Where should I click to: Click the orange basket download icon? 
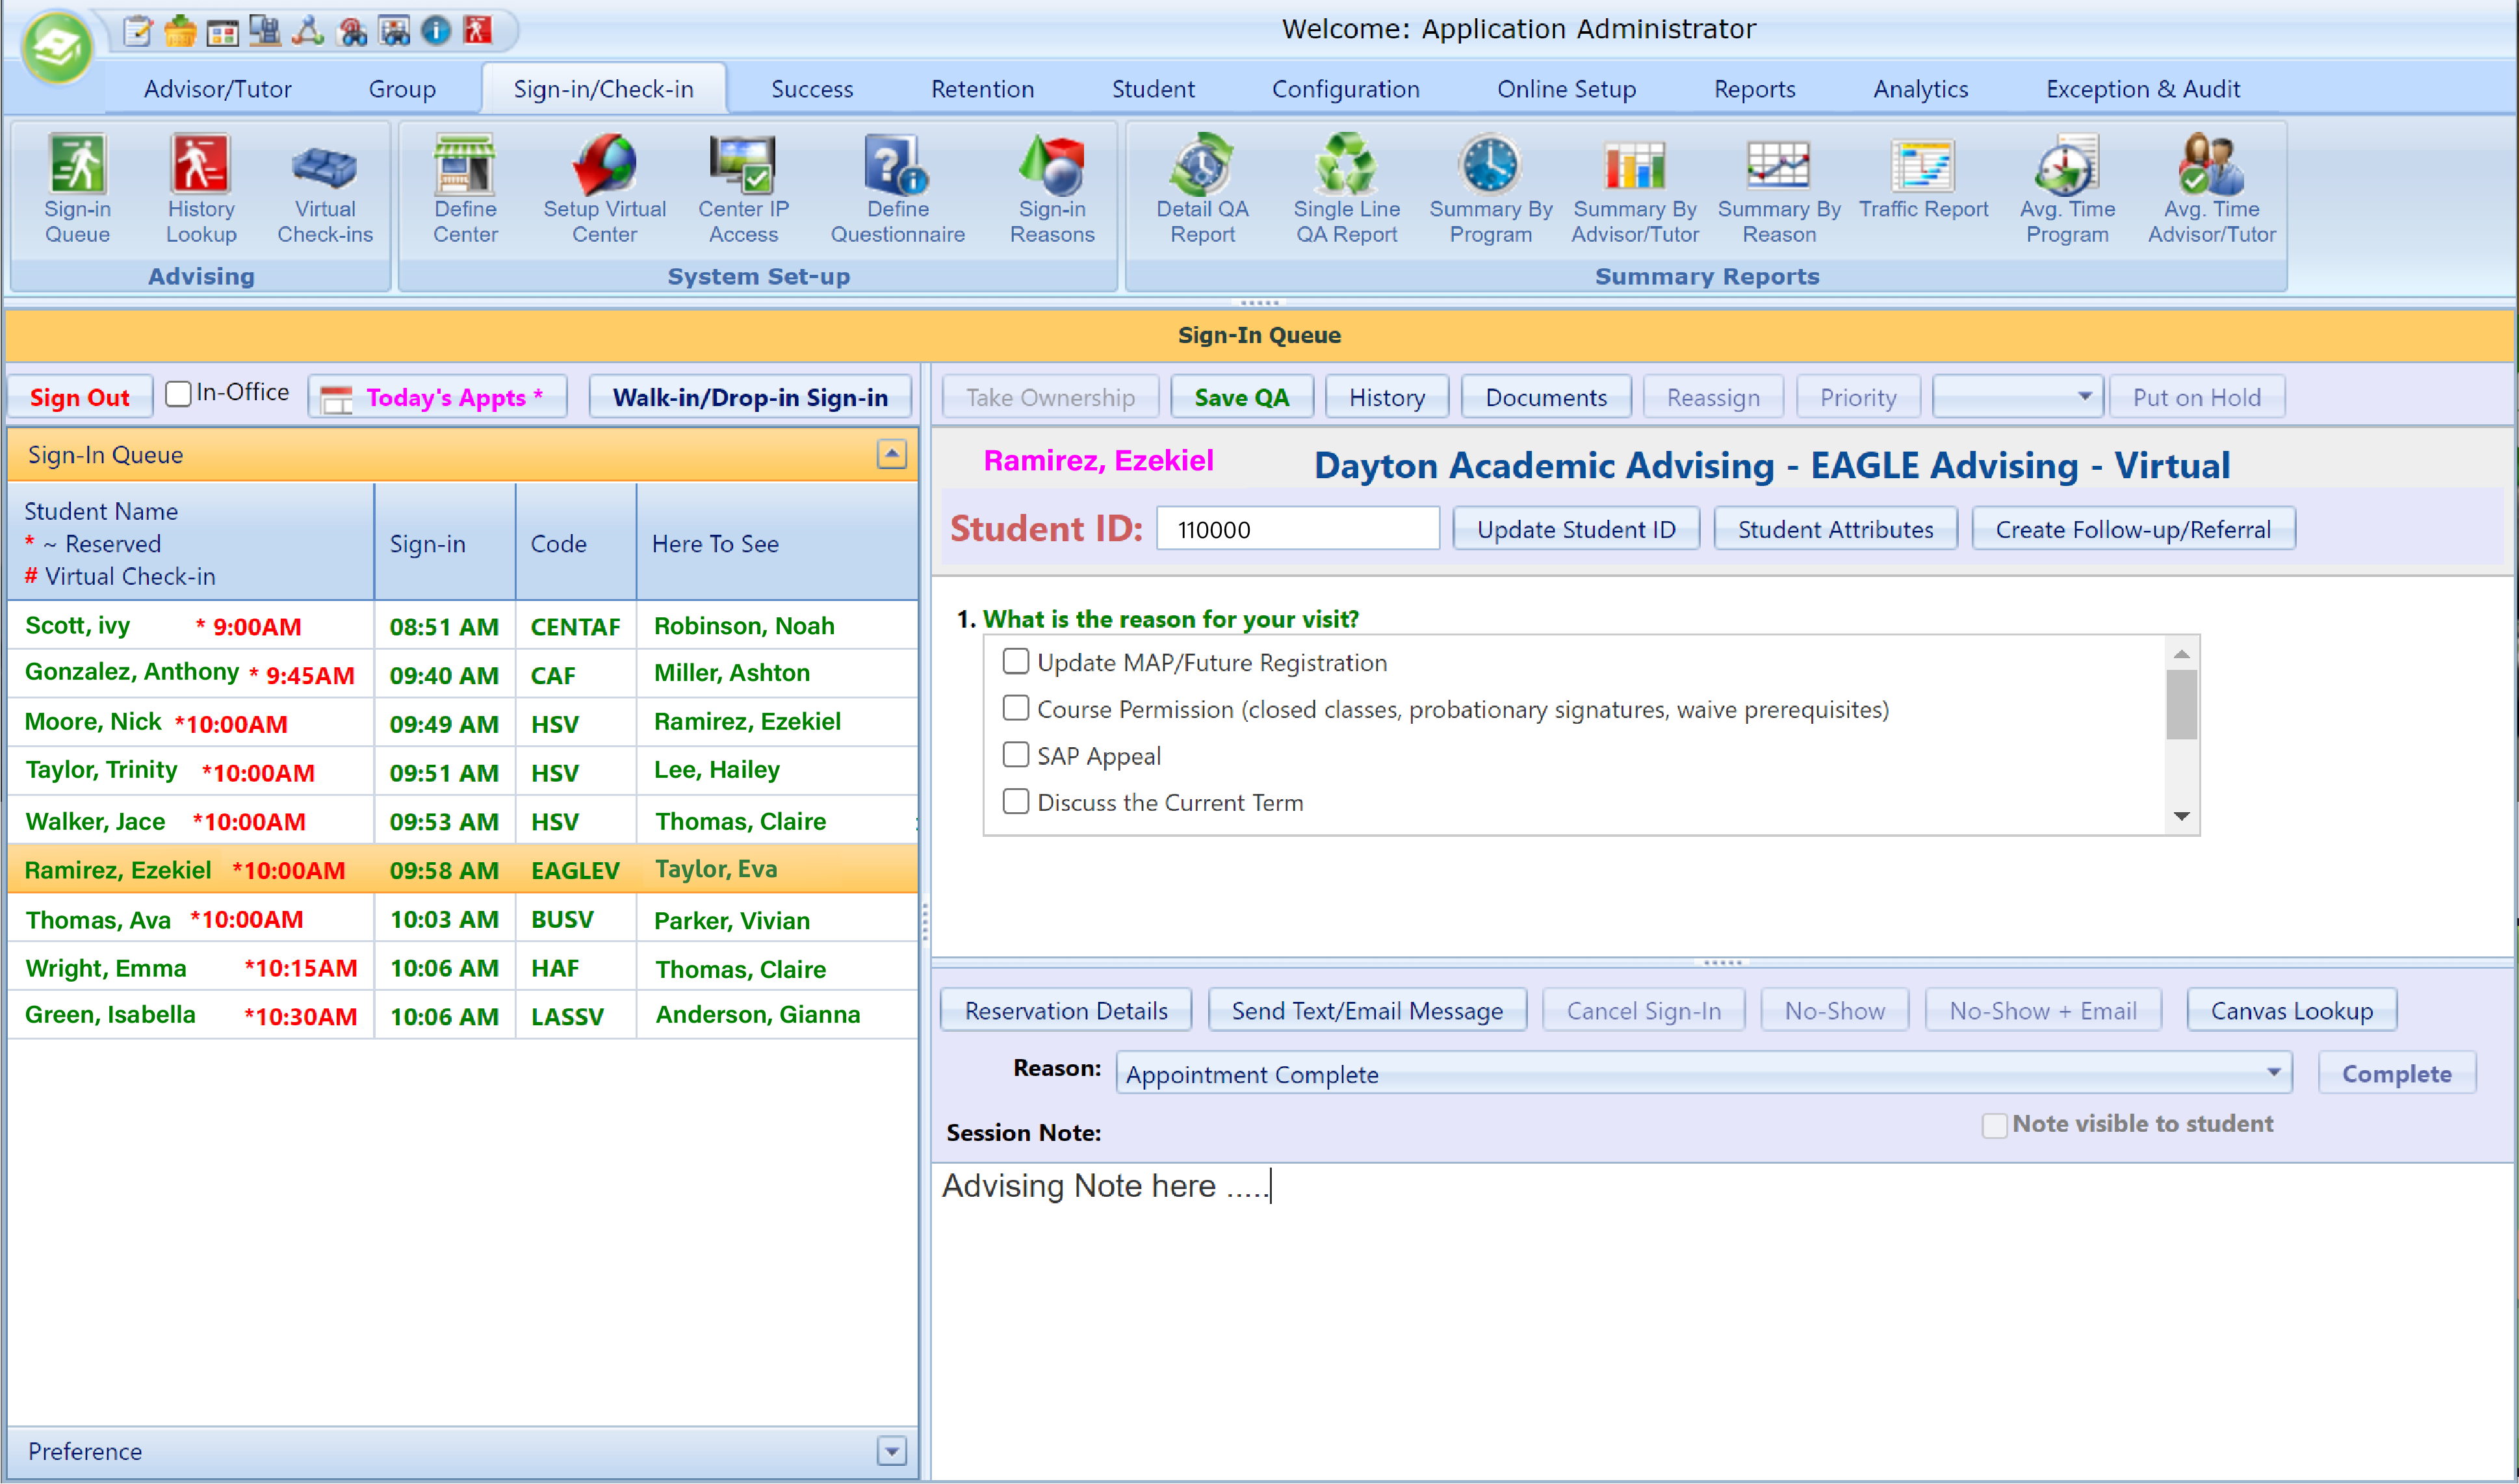[180, 32]
